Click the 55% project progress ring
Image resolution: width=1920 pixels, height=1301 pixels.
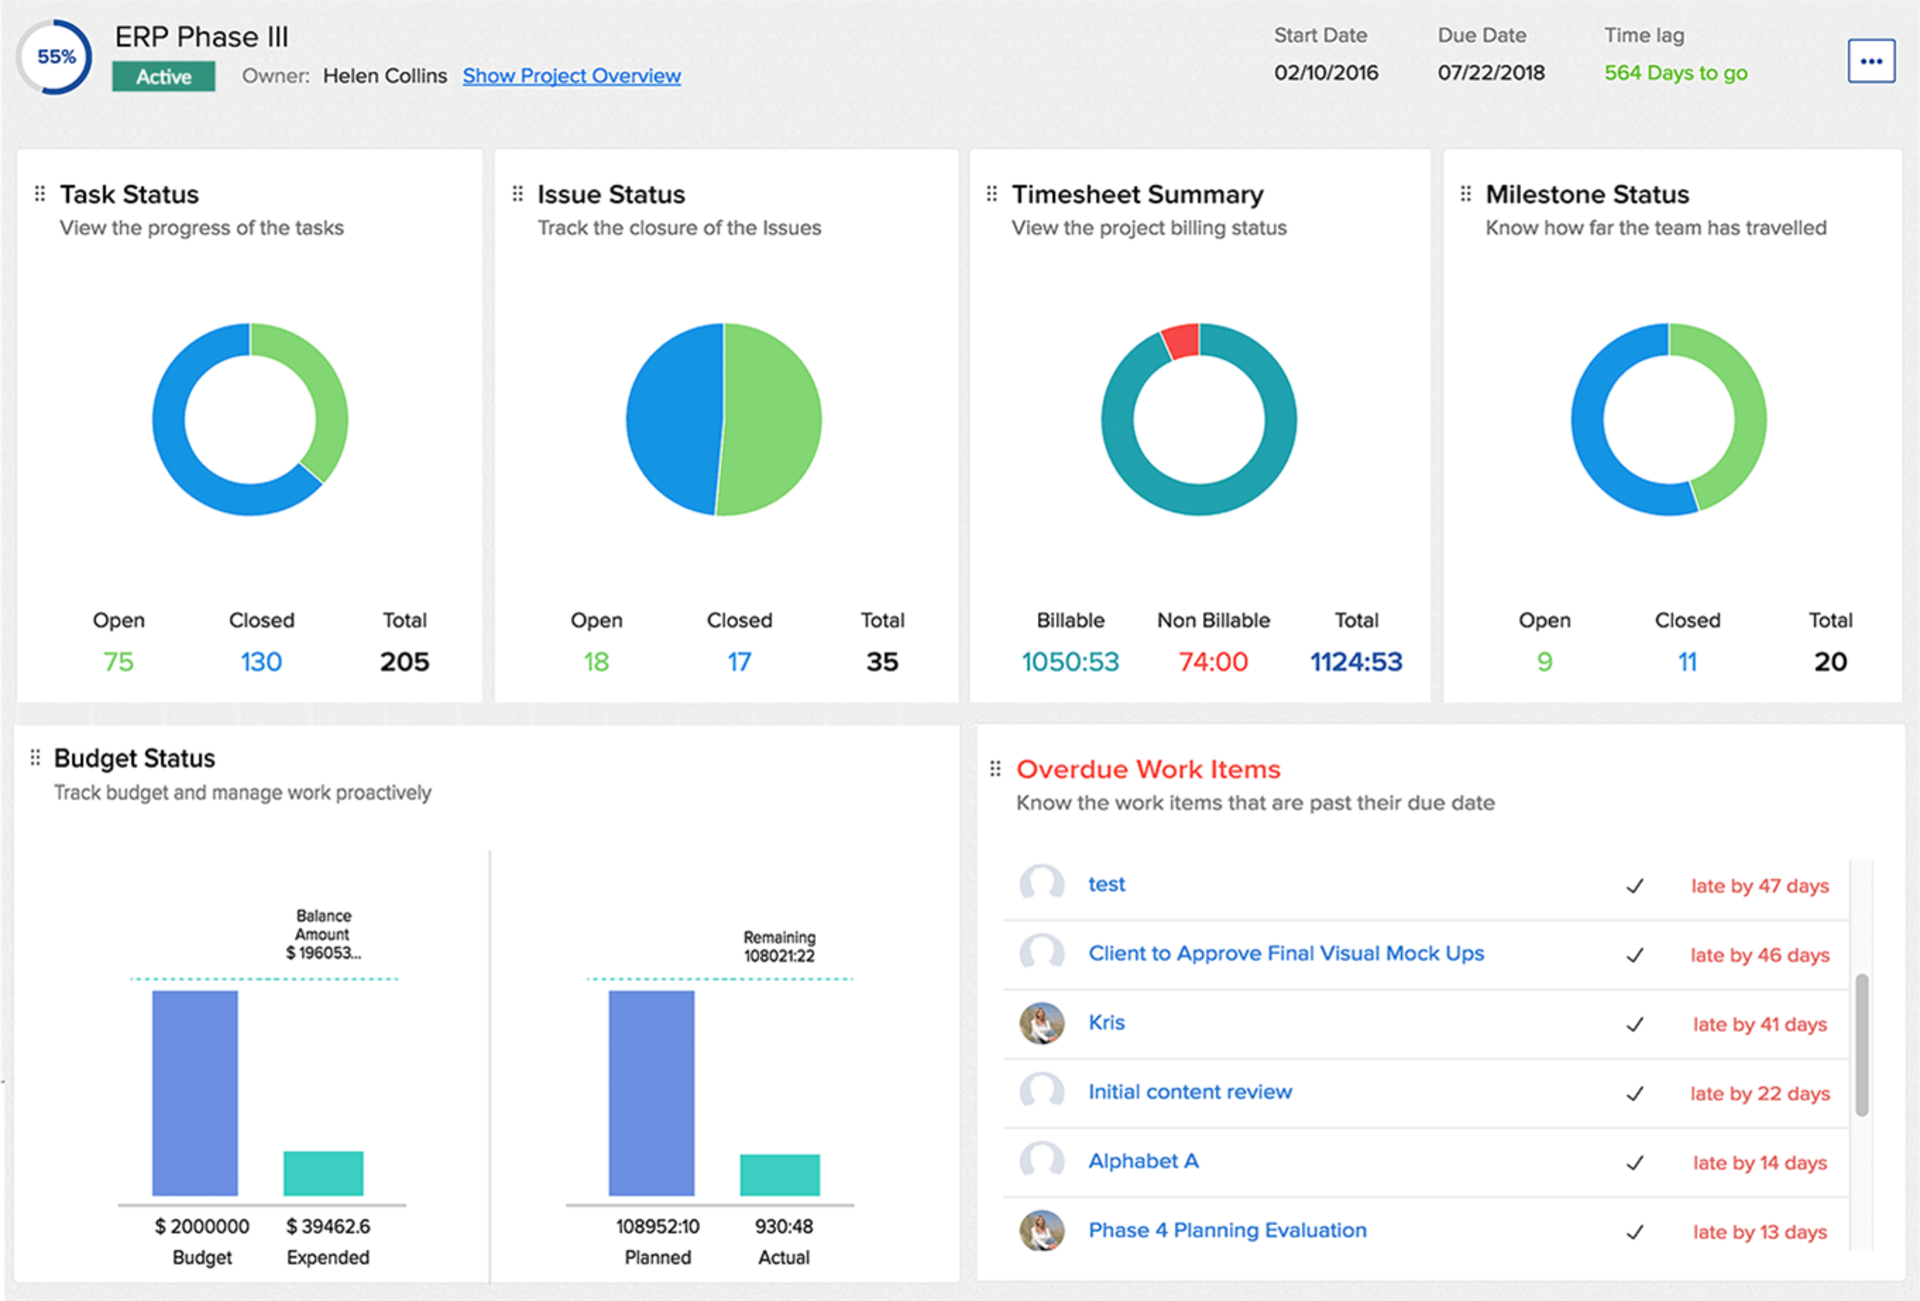click(x=55, y=57)
